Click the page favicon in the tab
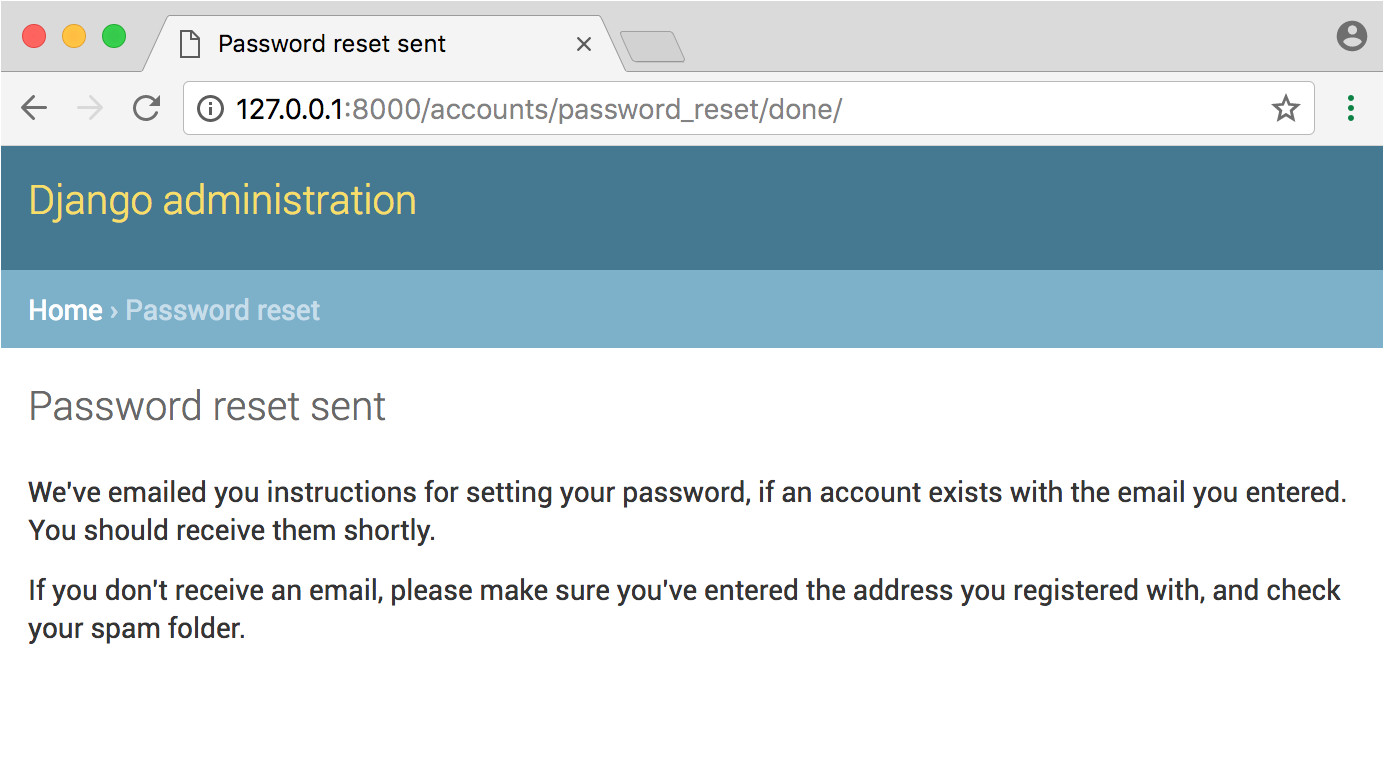 coord(187,44)
